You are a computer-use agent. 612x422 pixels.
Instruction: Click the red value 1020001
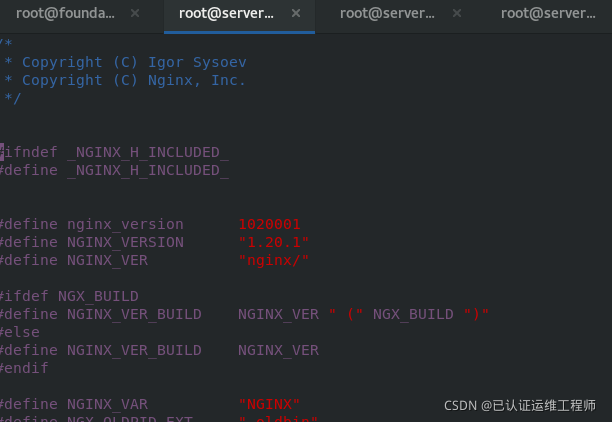tap(269, 224)
